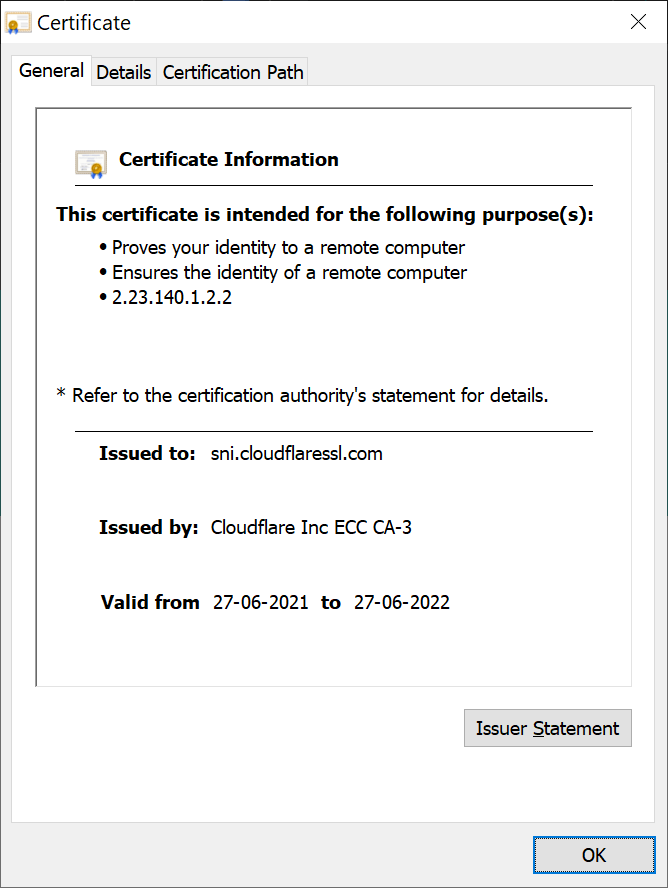Screen dimensions: 668x888
Task: Click the Cloudflare Inc ECC CA-3 issuer name
Action: tap(311, 527)
